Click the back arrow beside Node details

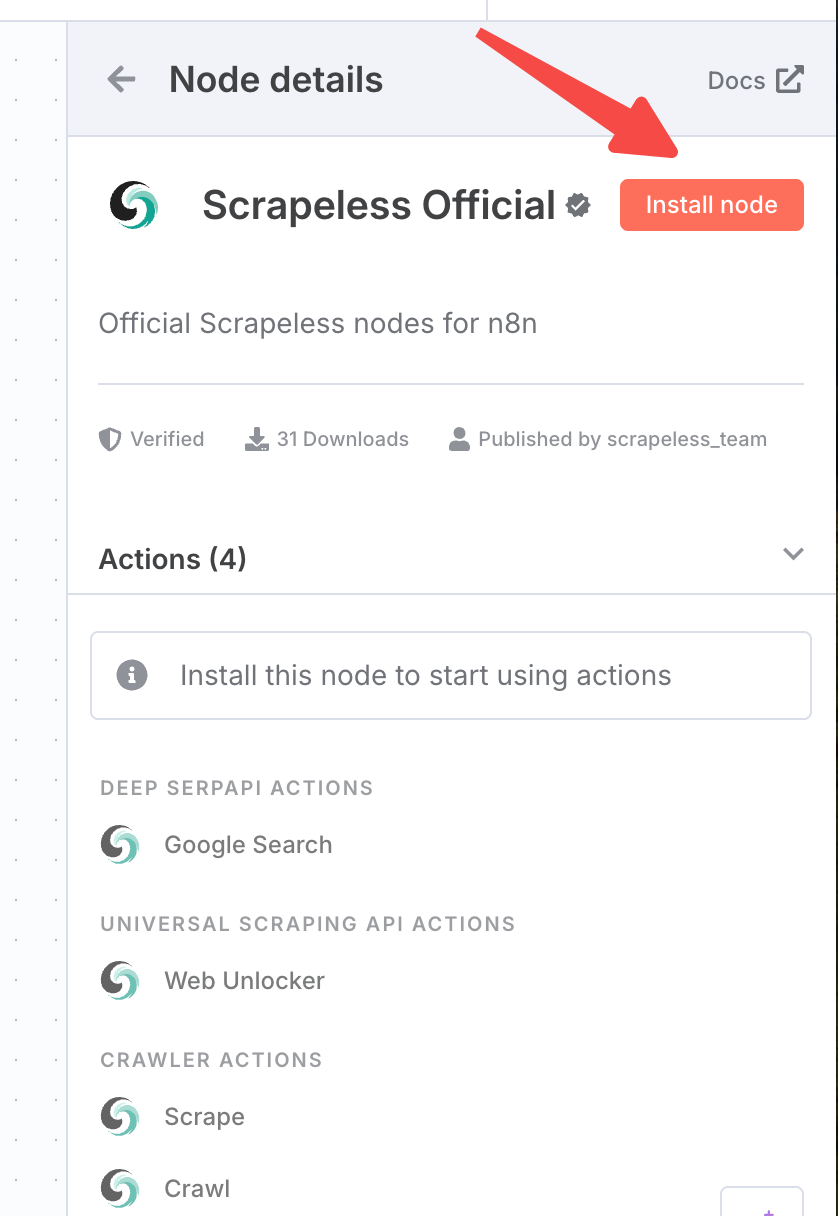[121, 80]
